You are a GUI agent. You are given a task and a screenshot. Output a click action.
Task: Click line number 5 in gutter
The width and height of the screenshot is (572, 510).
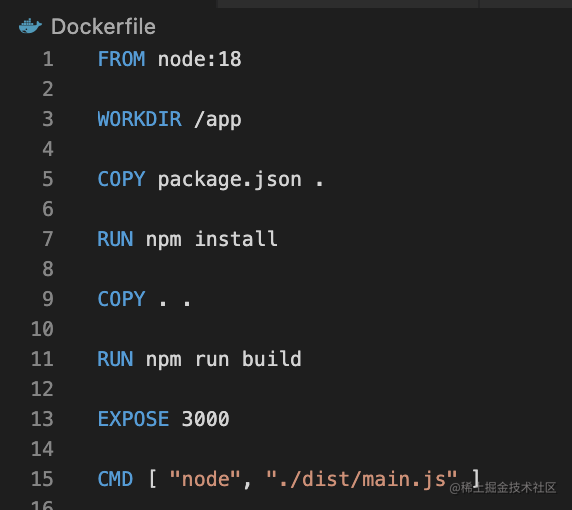[48, 179]
